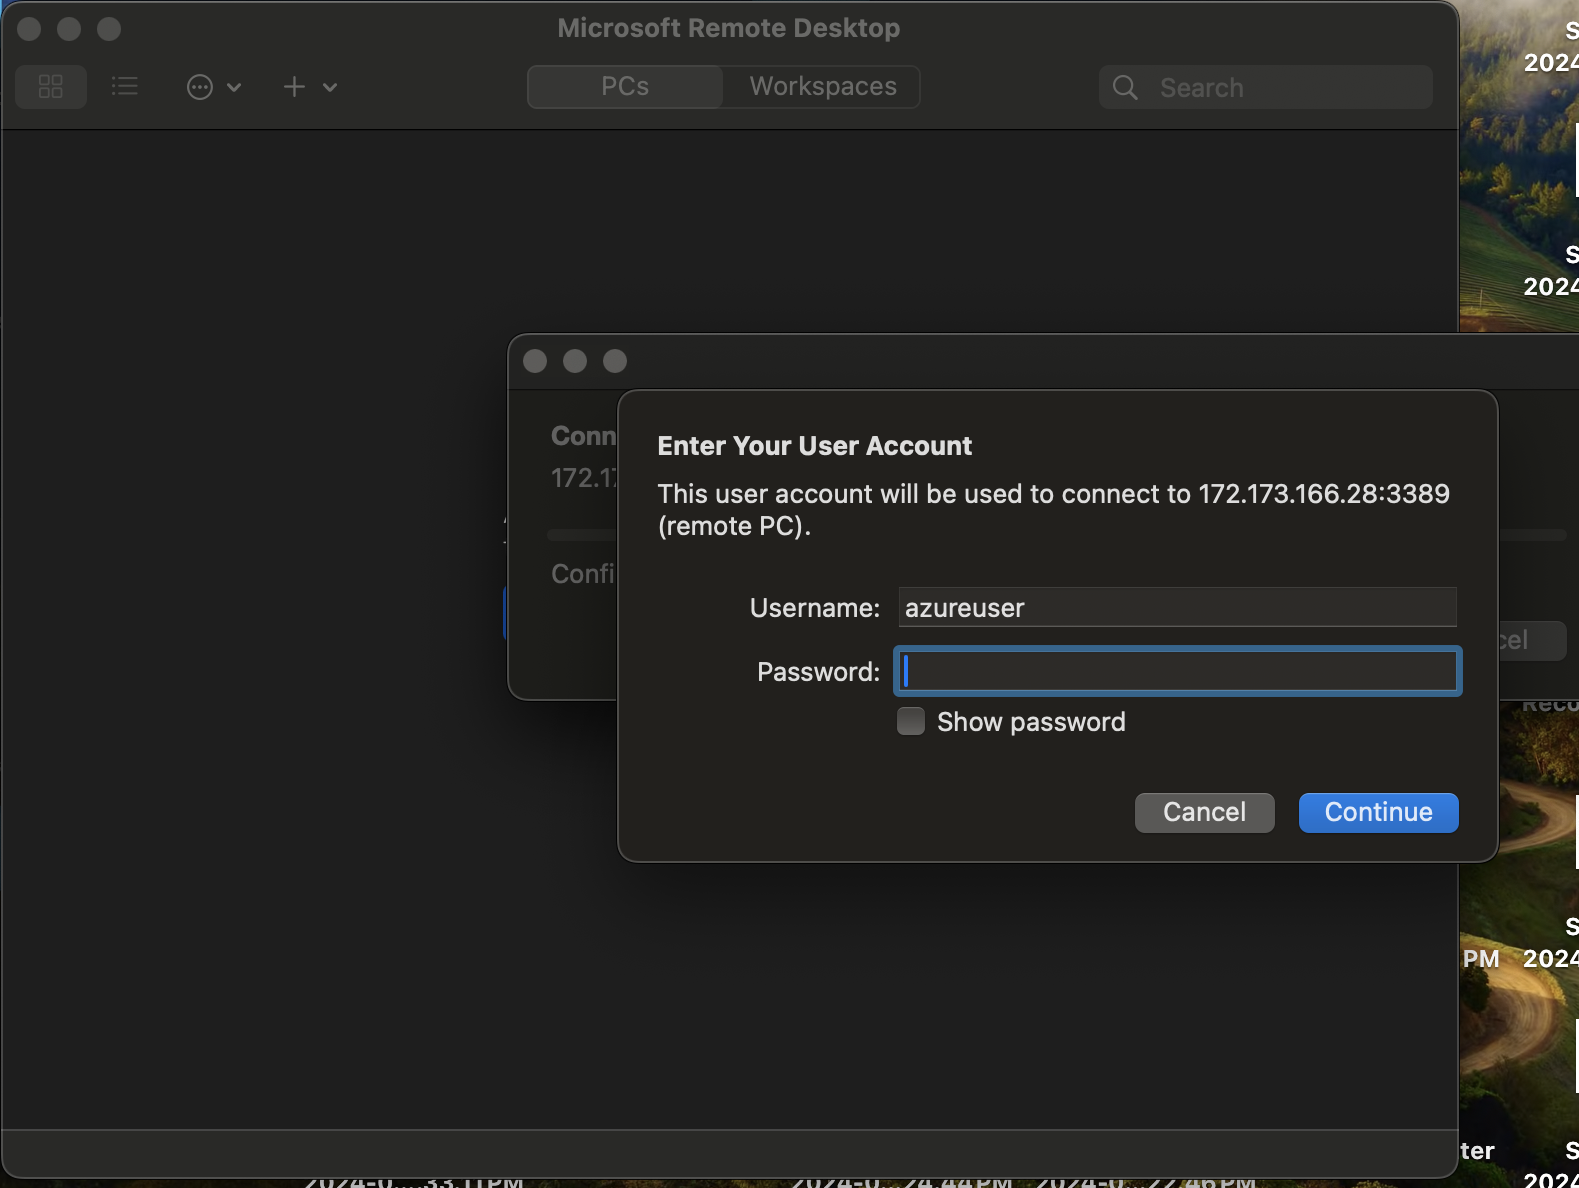Click the 'Username:' label
This screenshot has width=1579, height=1188.
tap(815, 608)
